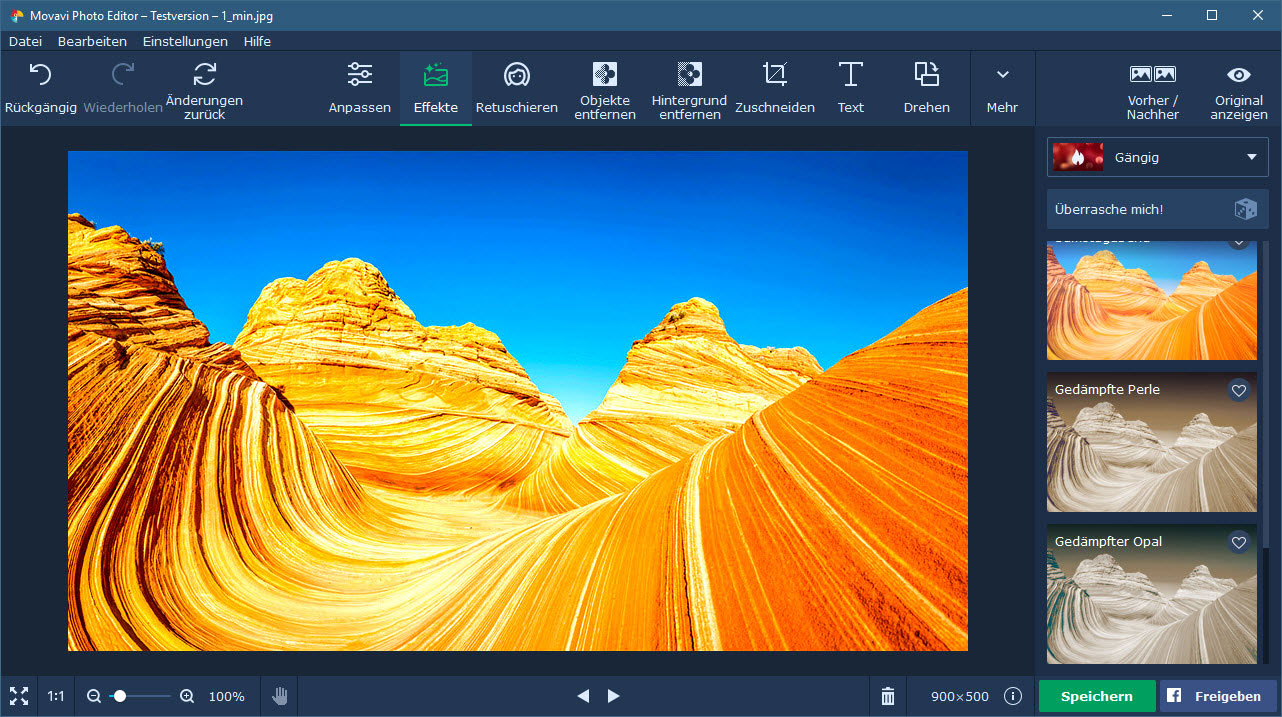Image resolution: width=1282 pixels, height=717 pixels.
Task: Click the Überrasche mich! button
Action: coord(1158,209)
